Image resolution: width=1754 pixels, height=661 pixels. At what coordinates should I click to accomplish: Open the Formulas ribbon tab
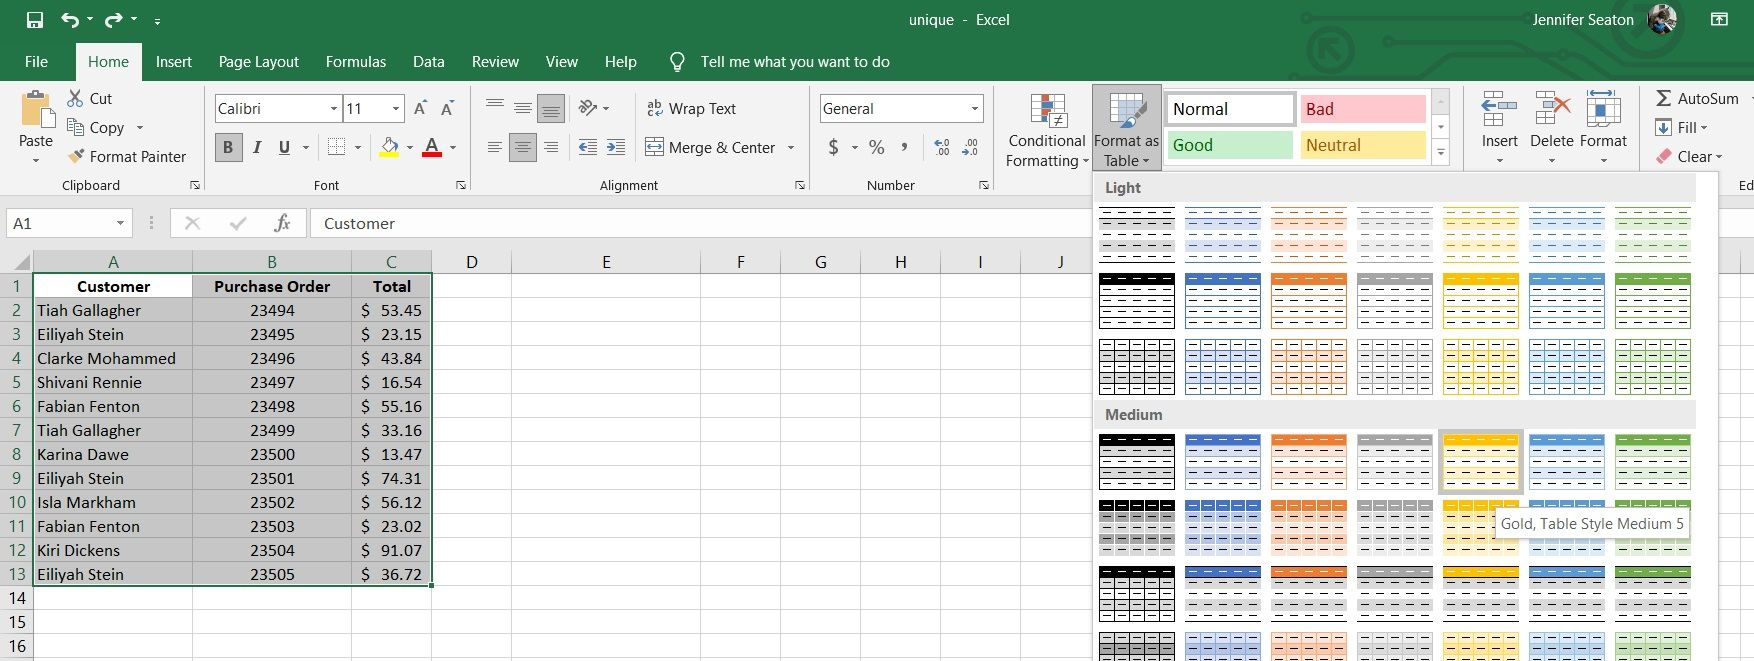[355, 62]
